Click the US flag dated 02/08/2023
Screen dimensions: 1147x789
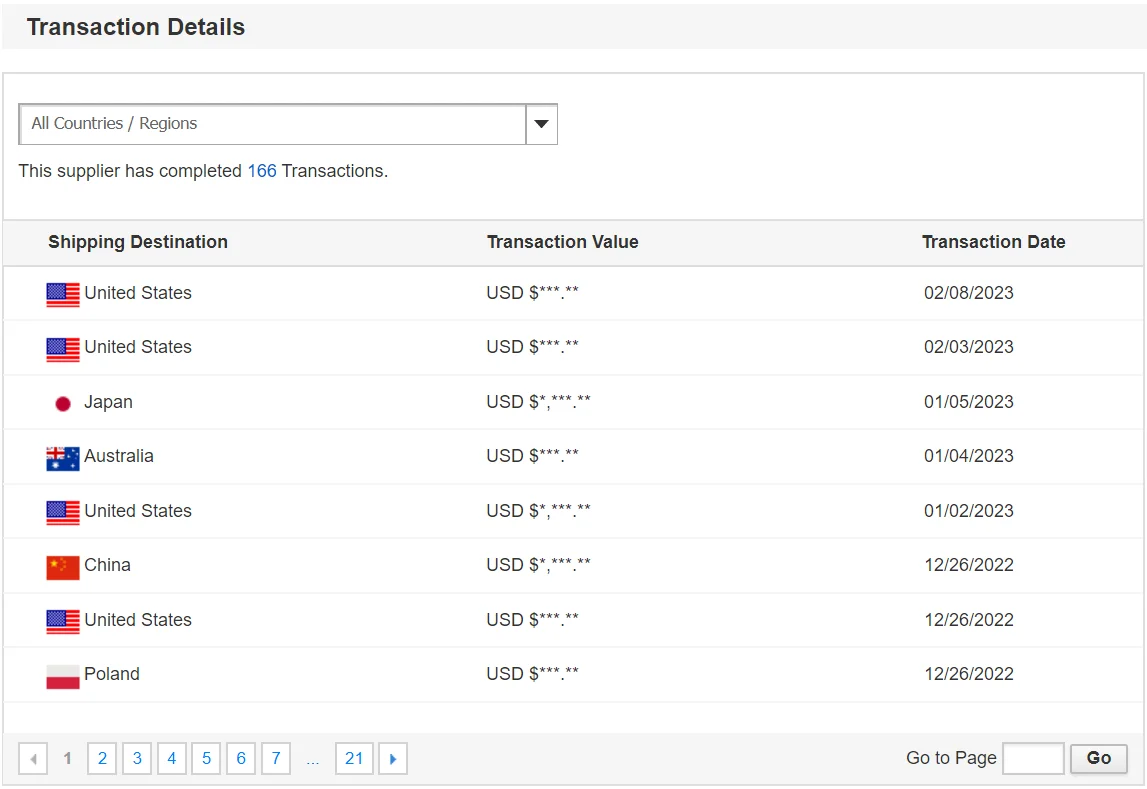point(63,294)
